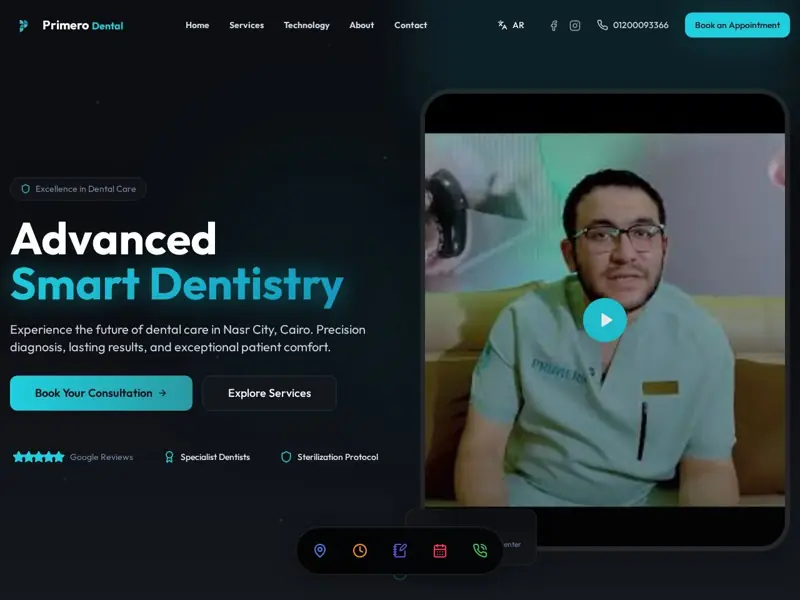This screenshot has width=800, height=600.
Task: Click the Specialist Dentists text
Action: (x=215, y=457)
